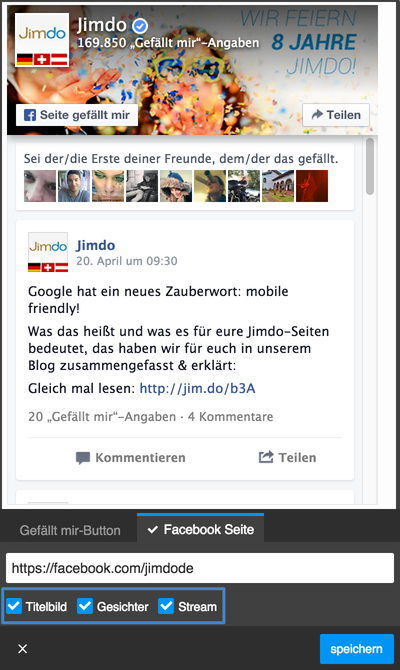
Task: Click the Jimdo logo in cover header
Action: (x=42, y=40)
